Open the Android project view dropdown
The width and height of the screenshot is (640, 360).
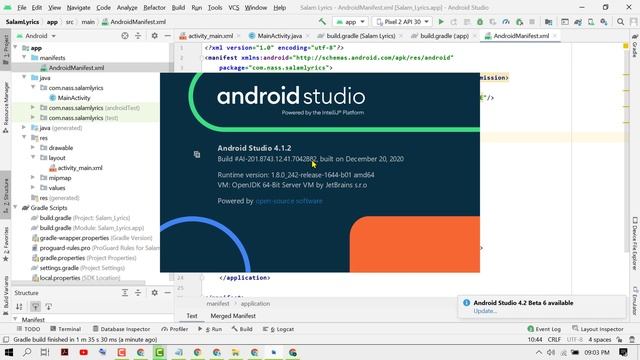click(x=36, y=36)
